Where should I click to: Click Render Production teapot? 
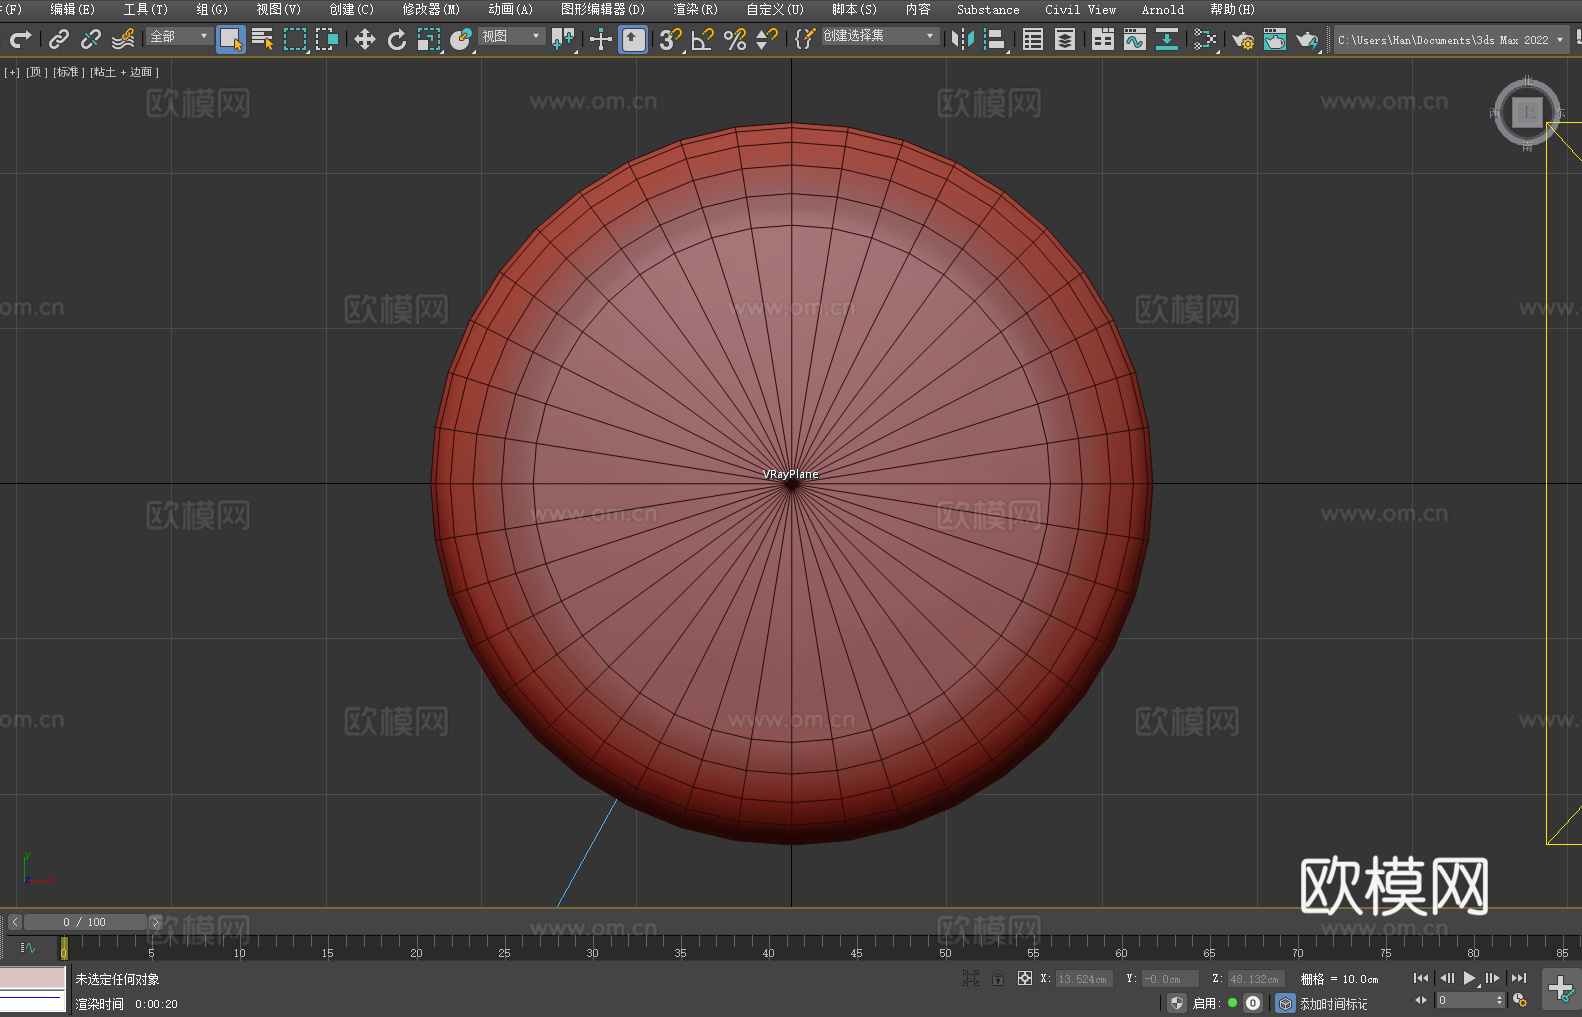tap(1307, 39)
